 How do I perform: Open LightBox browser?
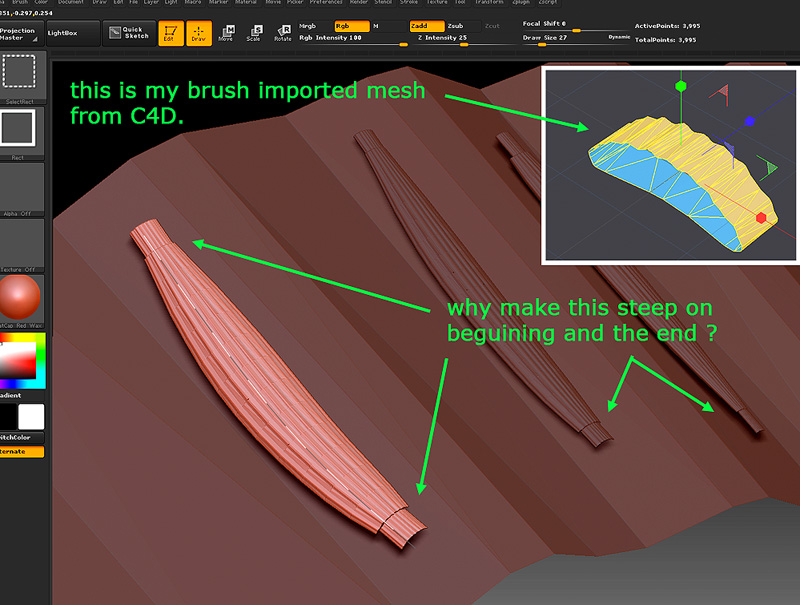(x=72, y=33)
